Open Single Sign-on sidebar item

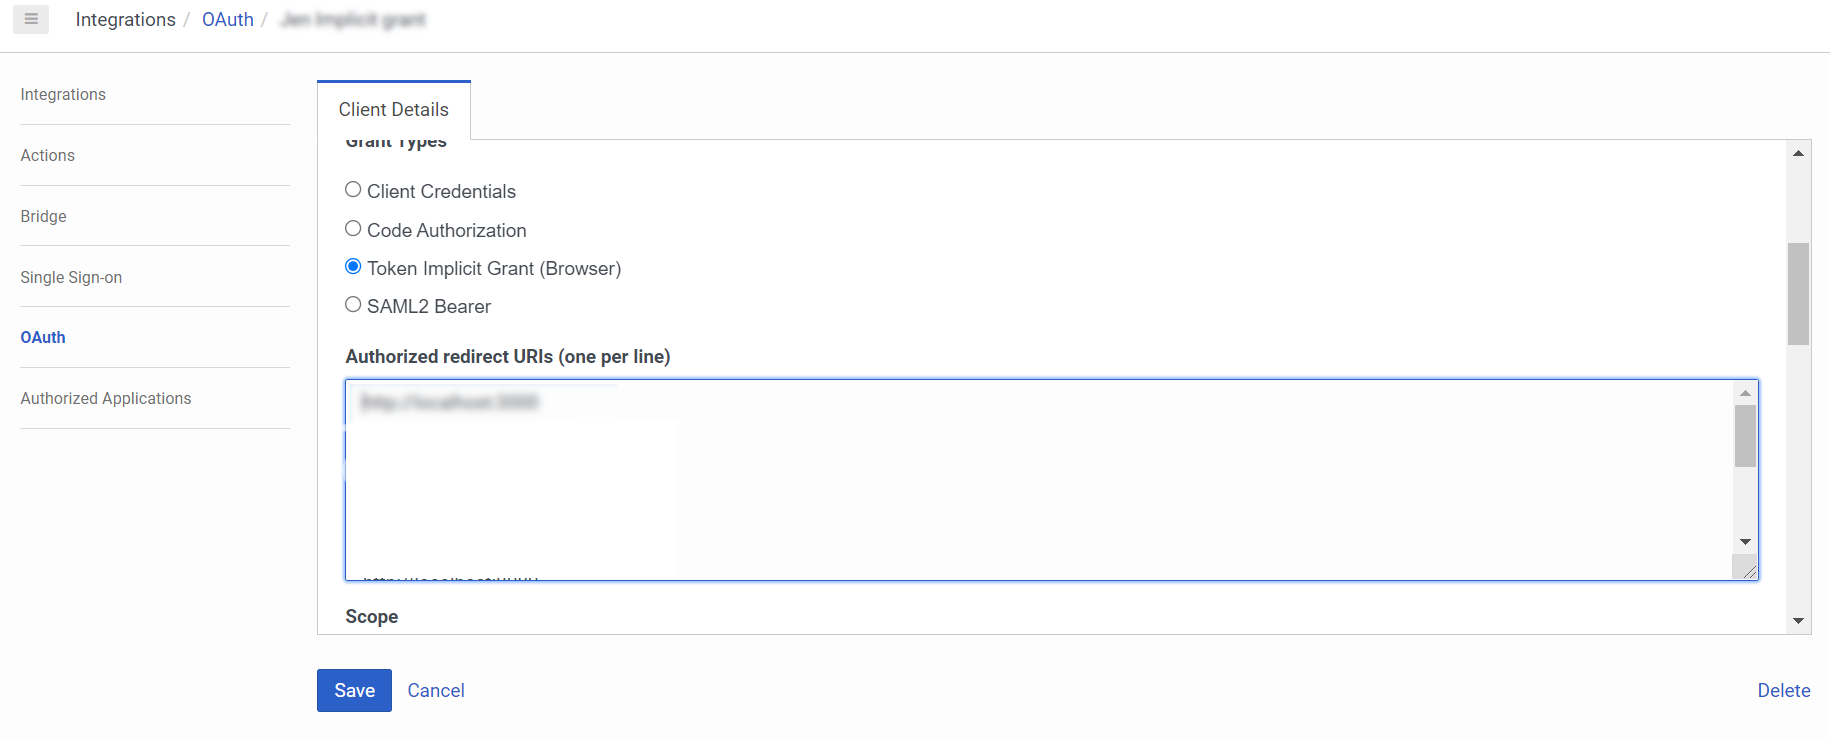pos(71,277)
